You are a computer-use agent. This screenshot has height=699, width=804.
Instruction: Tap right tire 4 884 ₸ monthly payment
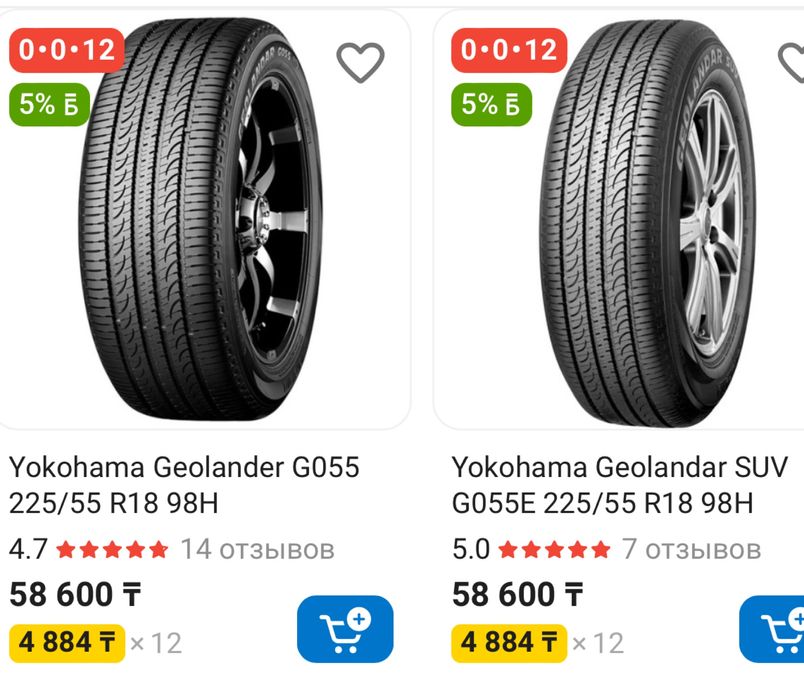pyautogui.click(x=509, y=641)
